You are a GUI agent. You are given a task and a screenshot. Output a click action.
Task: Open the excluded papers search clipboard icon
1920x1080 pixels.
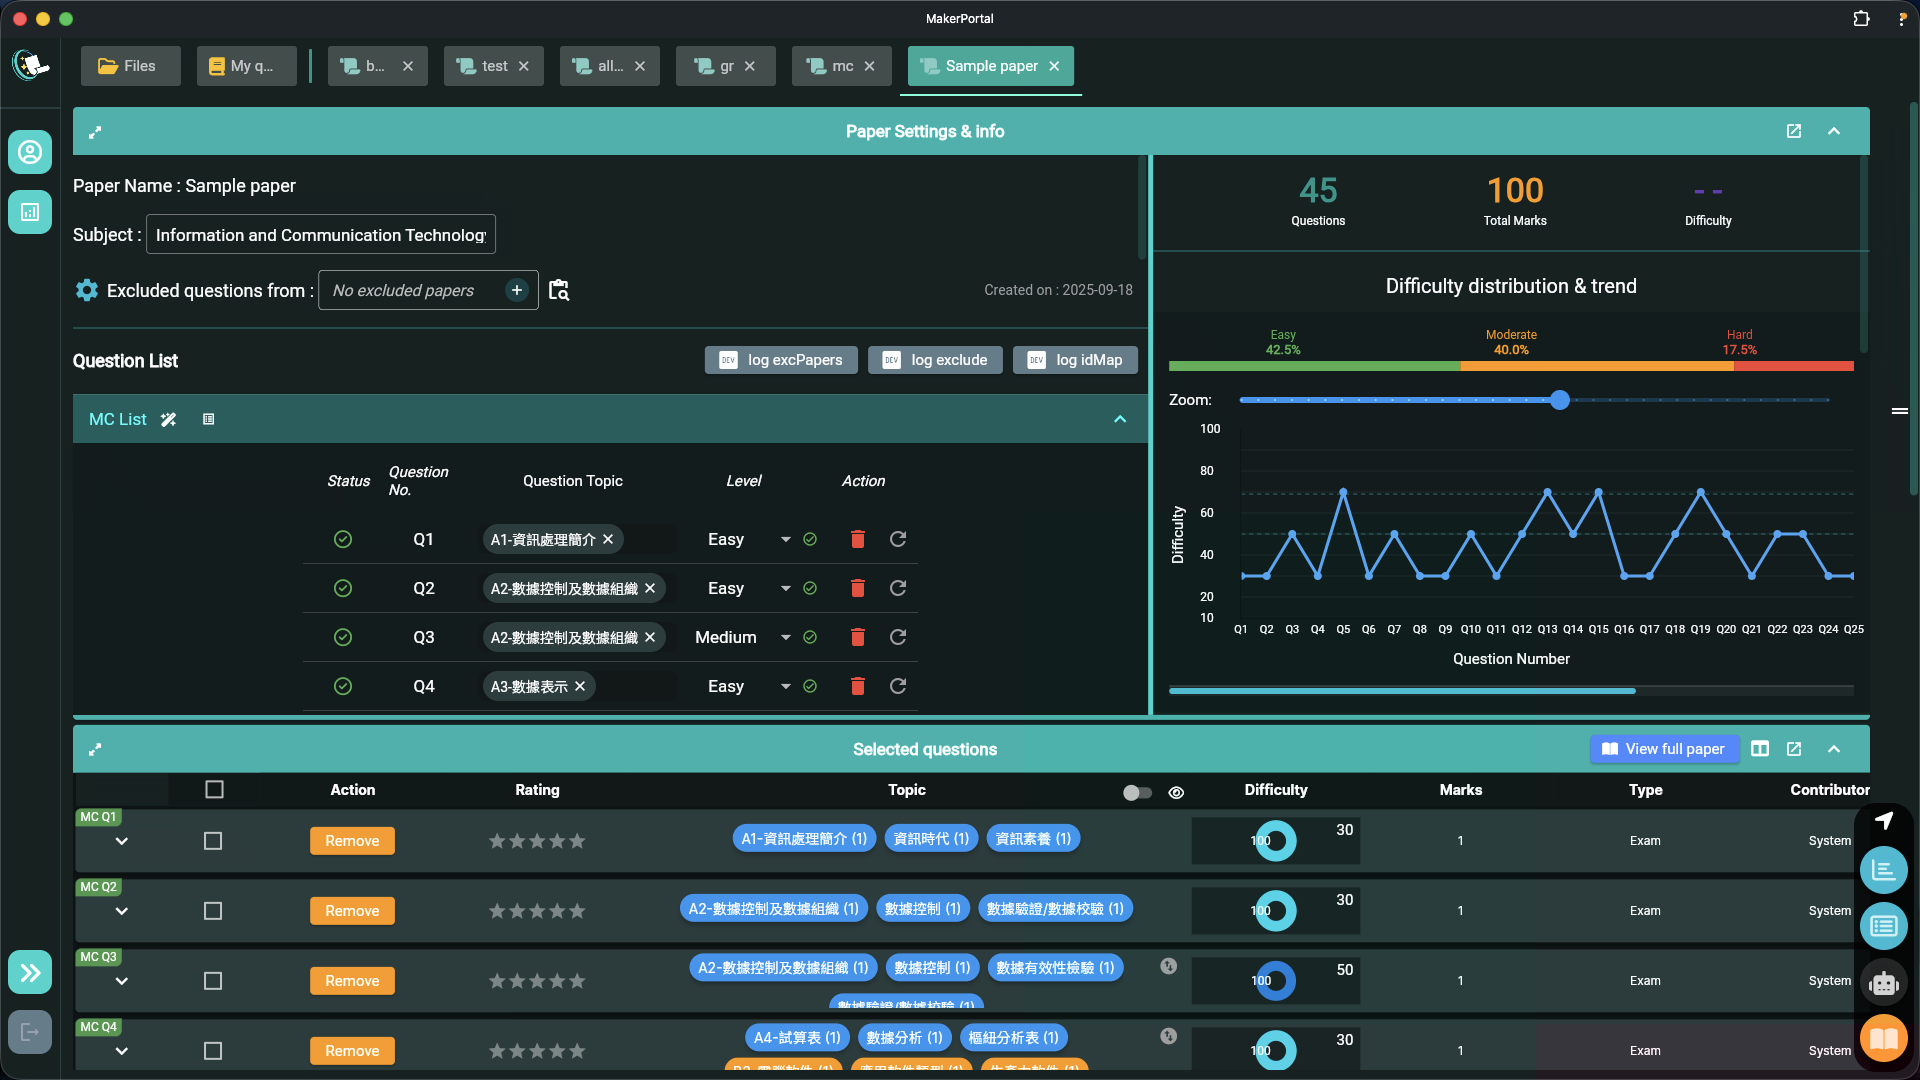559,290
